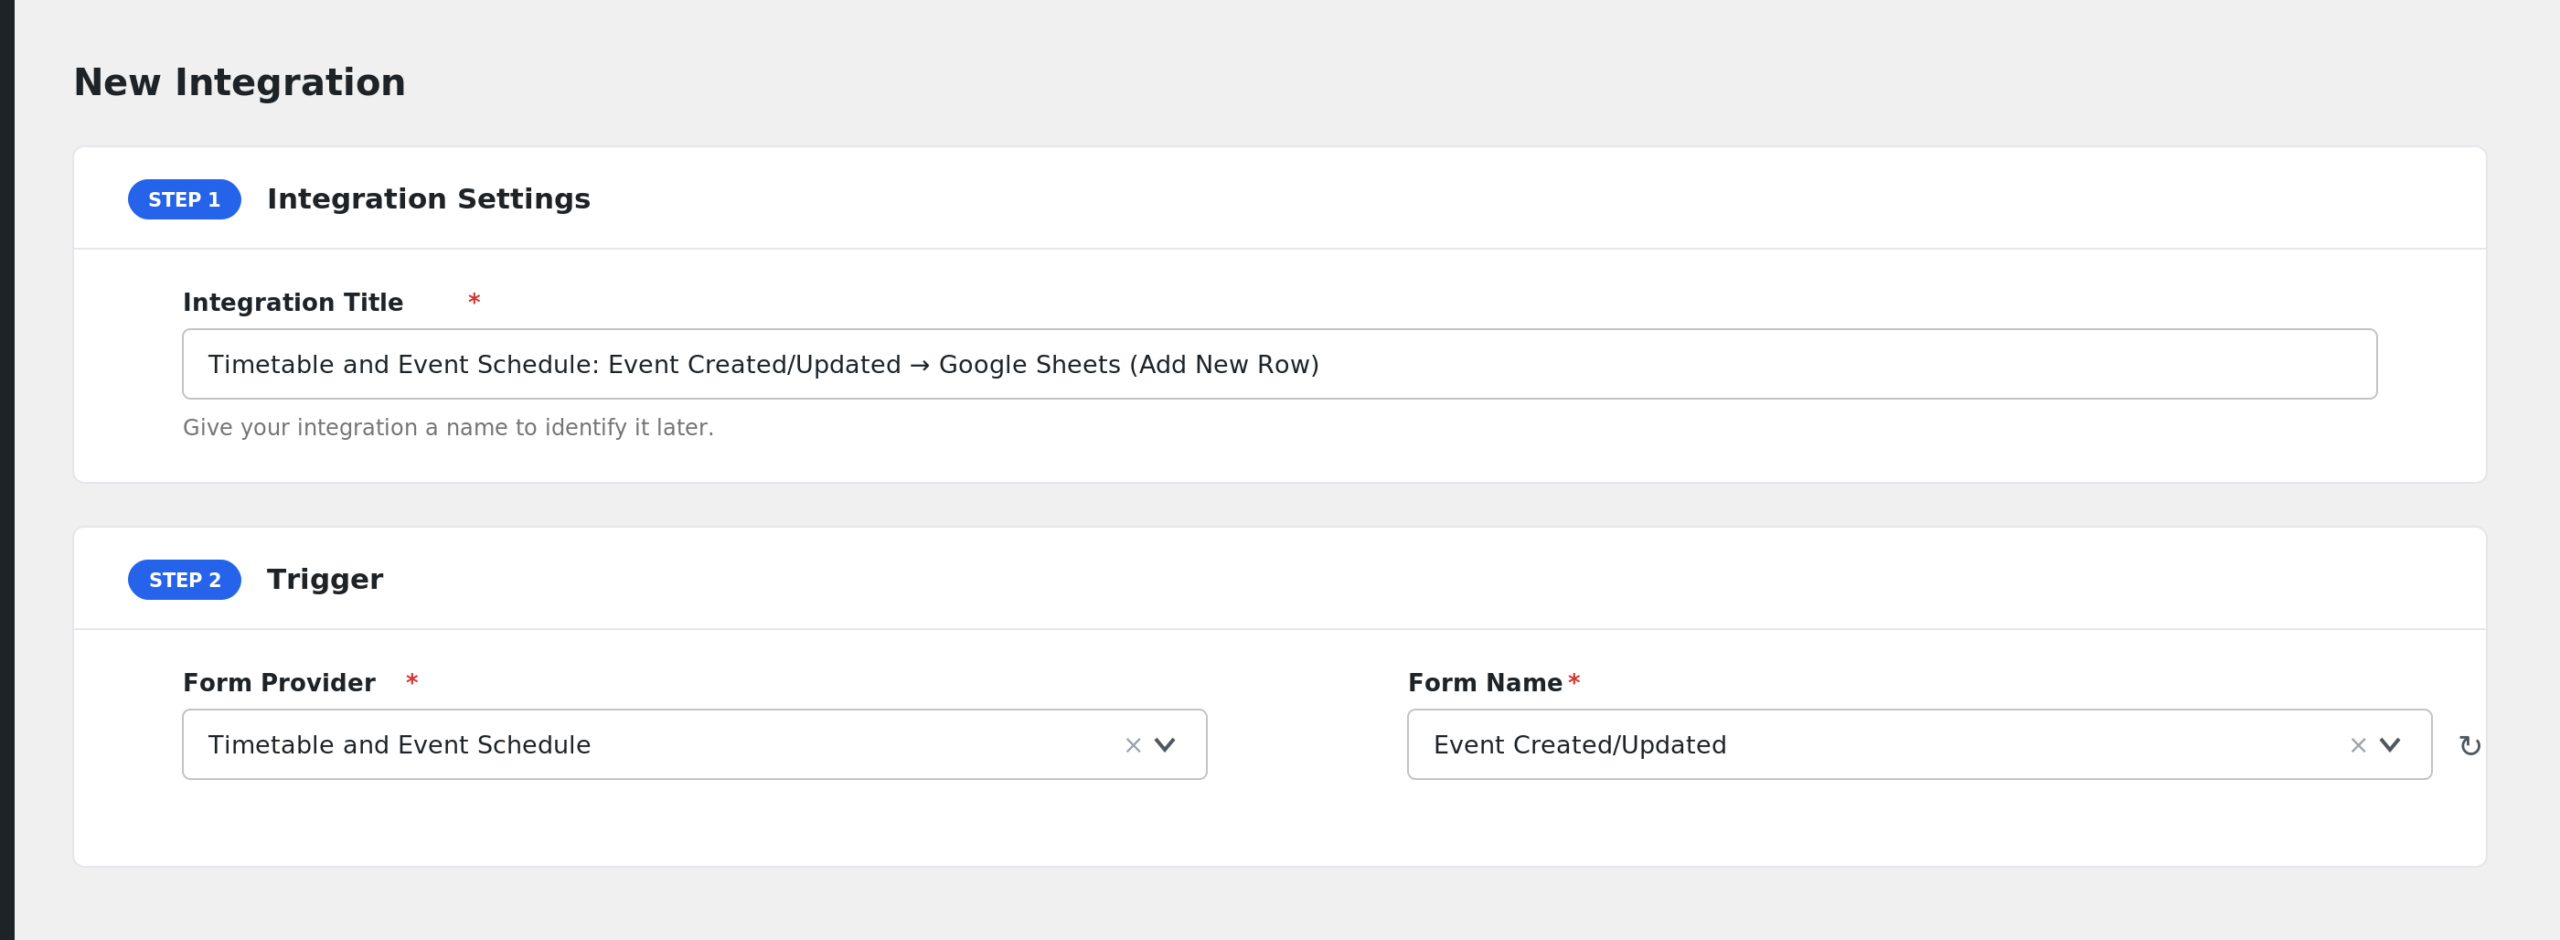Click the Integration Settings heading
Image resolution: width=2560 pixels, height=940 pixels.
coord(429,199)
